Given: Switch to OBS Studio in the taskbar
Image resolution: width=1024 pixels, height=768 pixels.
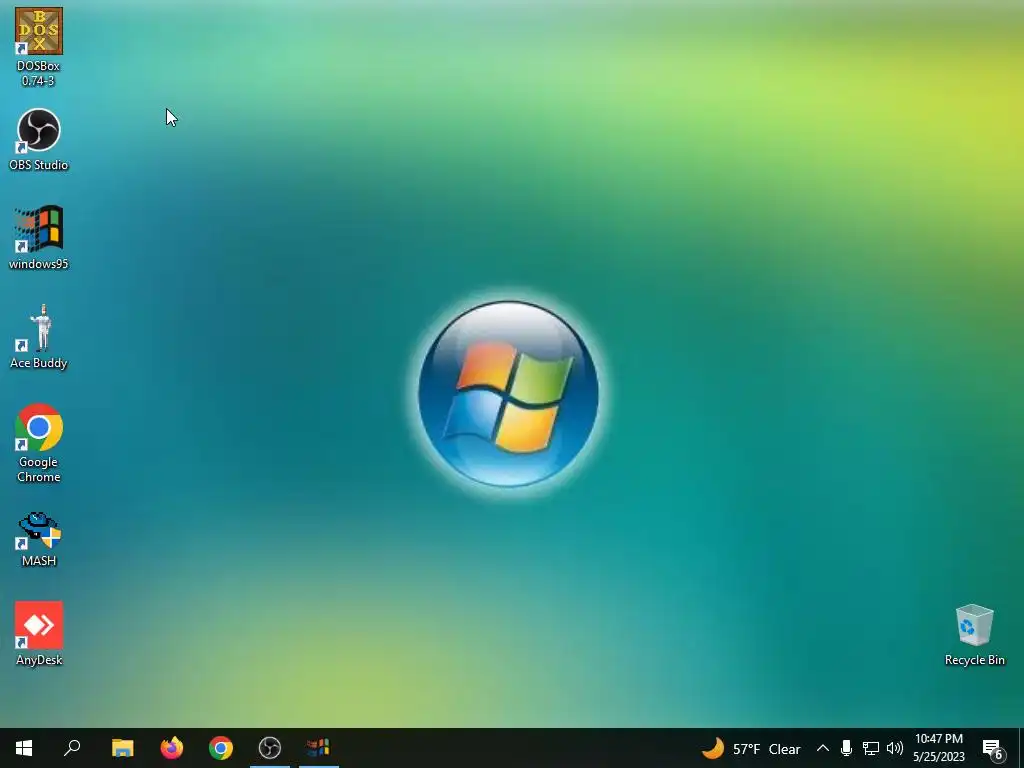Looking at the screenshot, I should point(270,748).
